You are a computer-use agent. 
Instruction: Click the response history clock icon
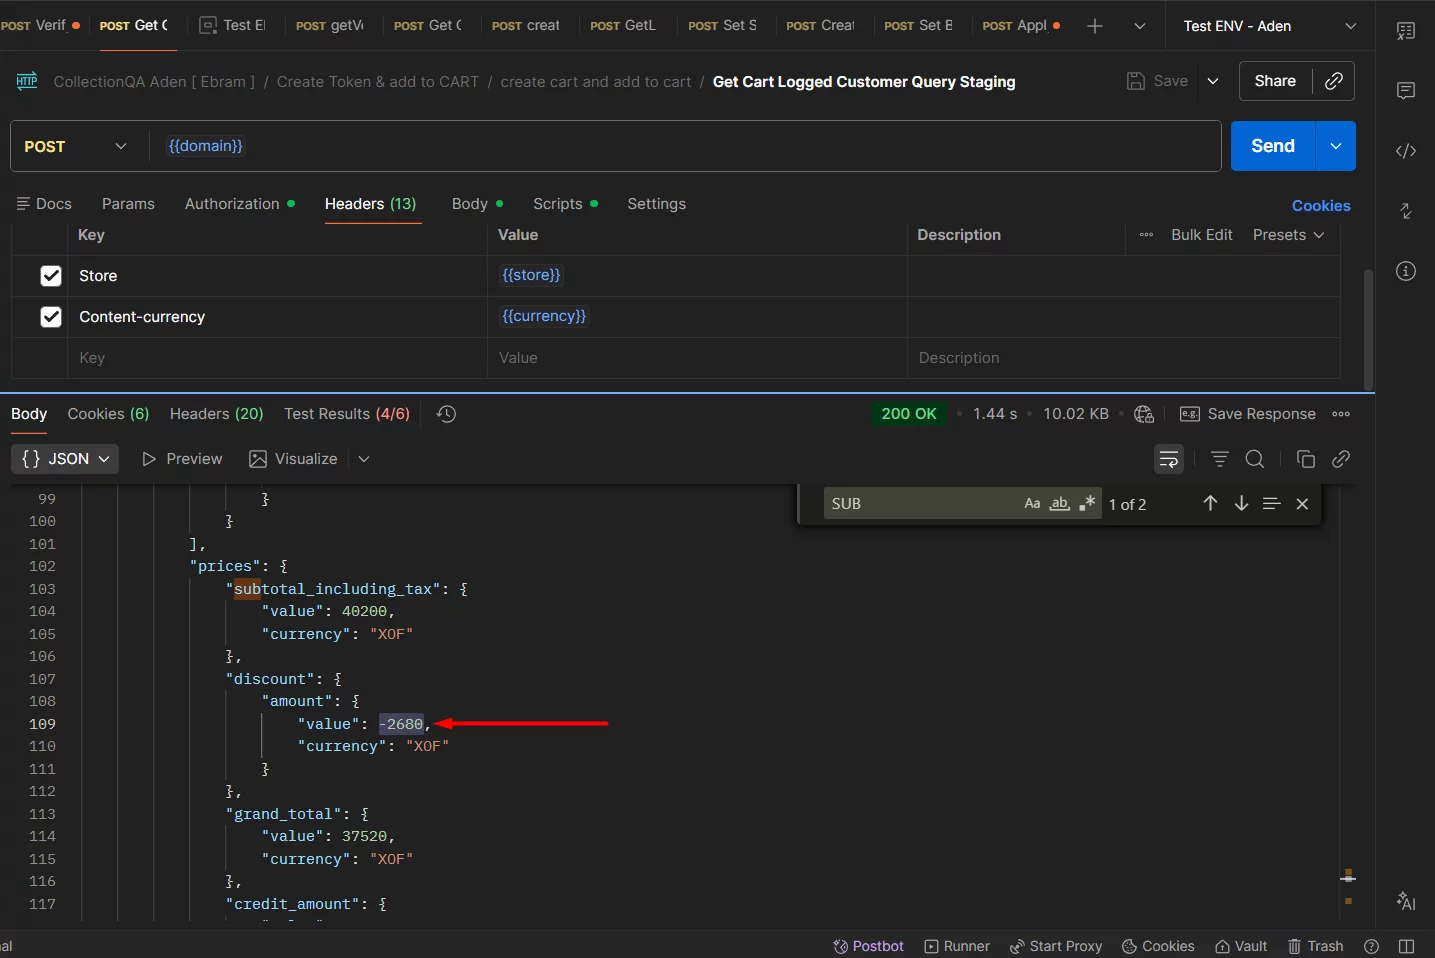click(x=447, y=414)
